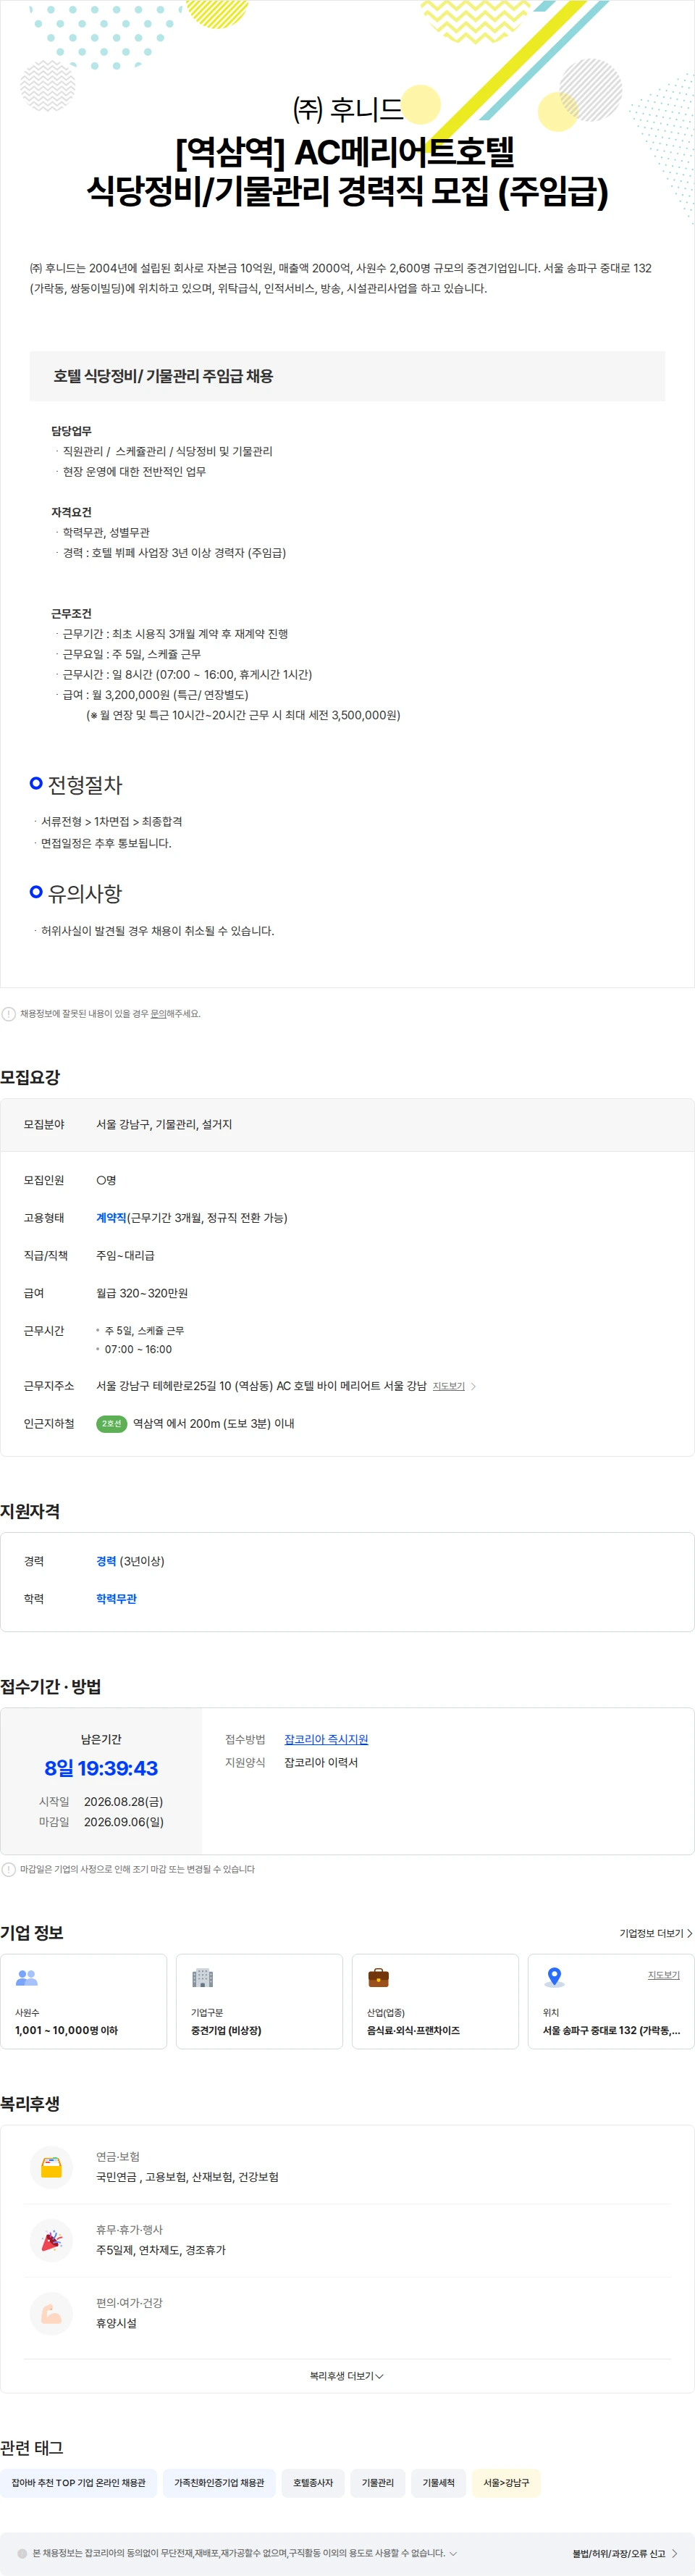
Task: Click the info icon beside 채용정보 notice
Action: 9,1014
